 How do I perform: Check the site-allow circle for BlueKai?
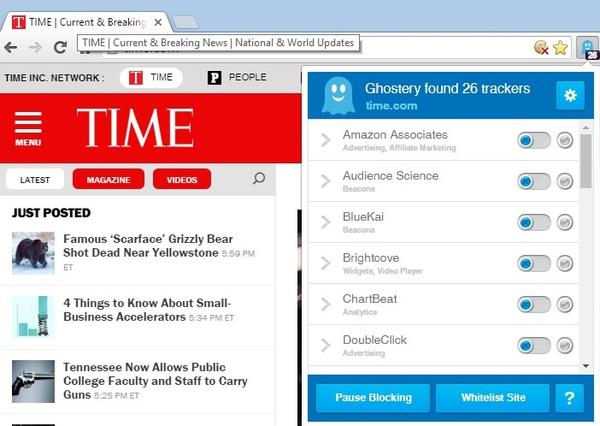[x=565, y=222]
